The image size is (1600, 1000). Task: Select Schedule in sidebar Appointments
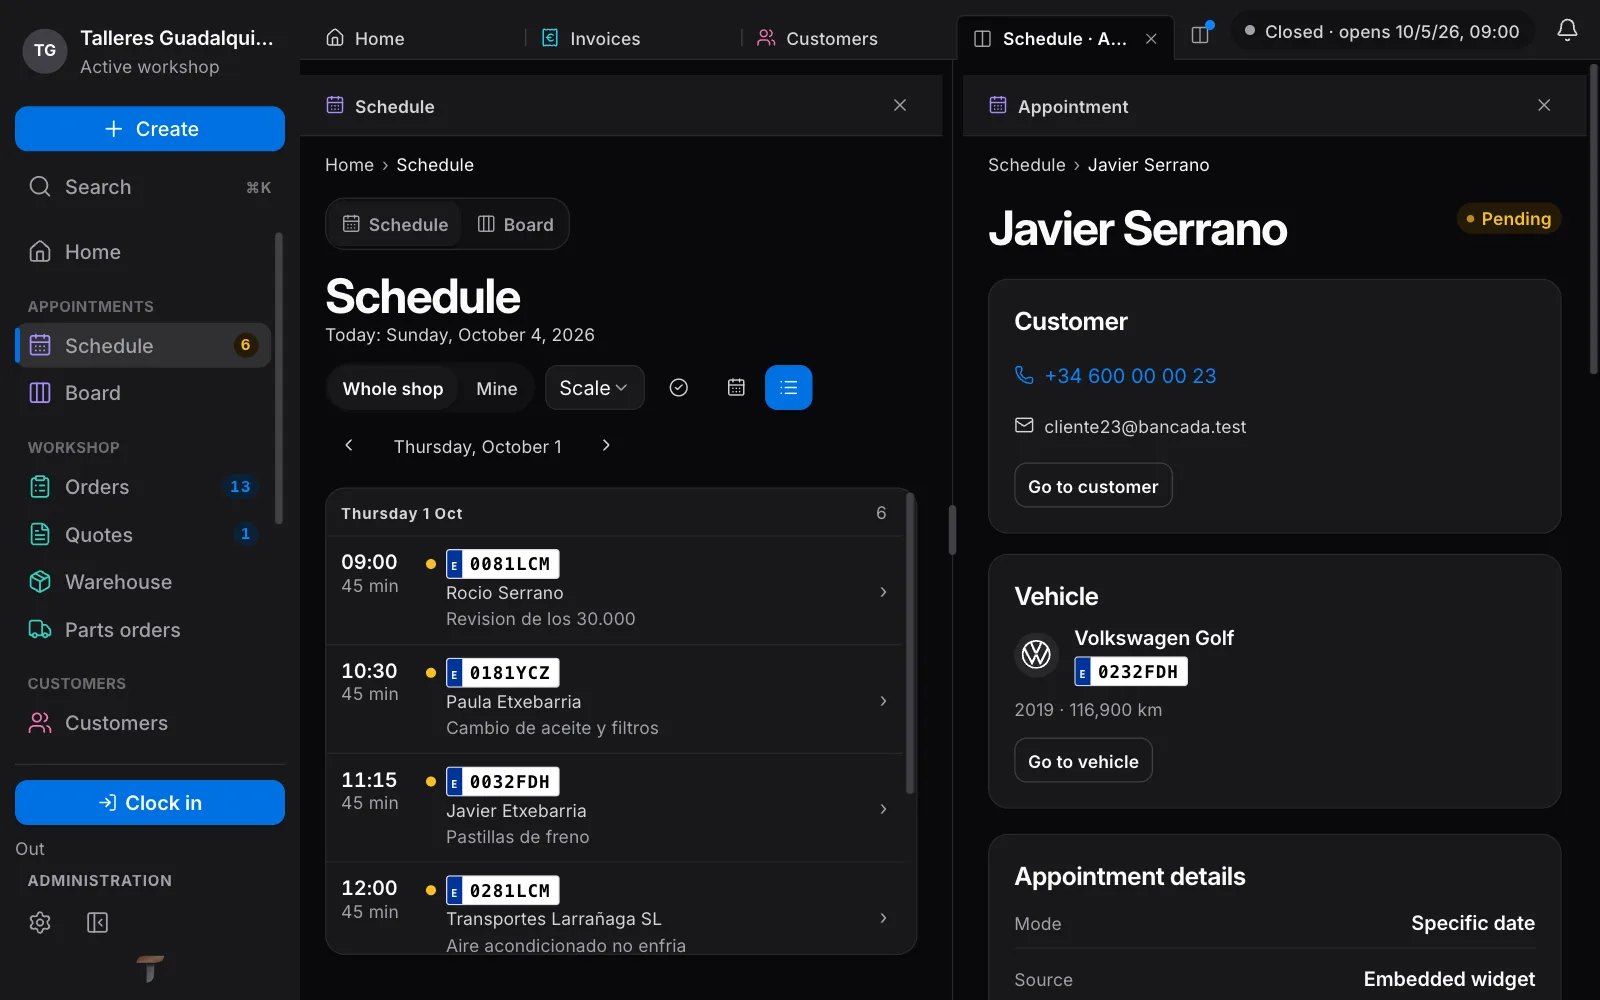(x=145, y=345)
